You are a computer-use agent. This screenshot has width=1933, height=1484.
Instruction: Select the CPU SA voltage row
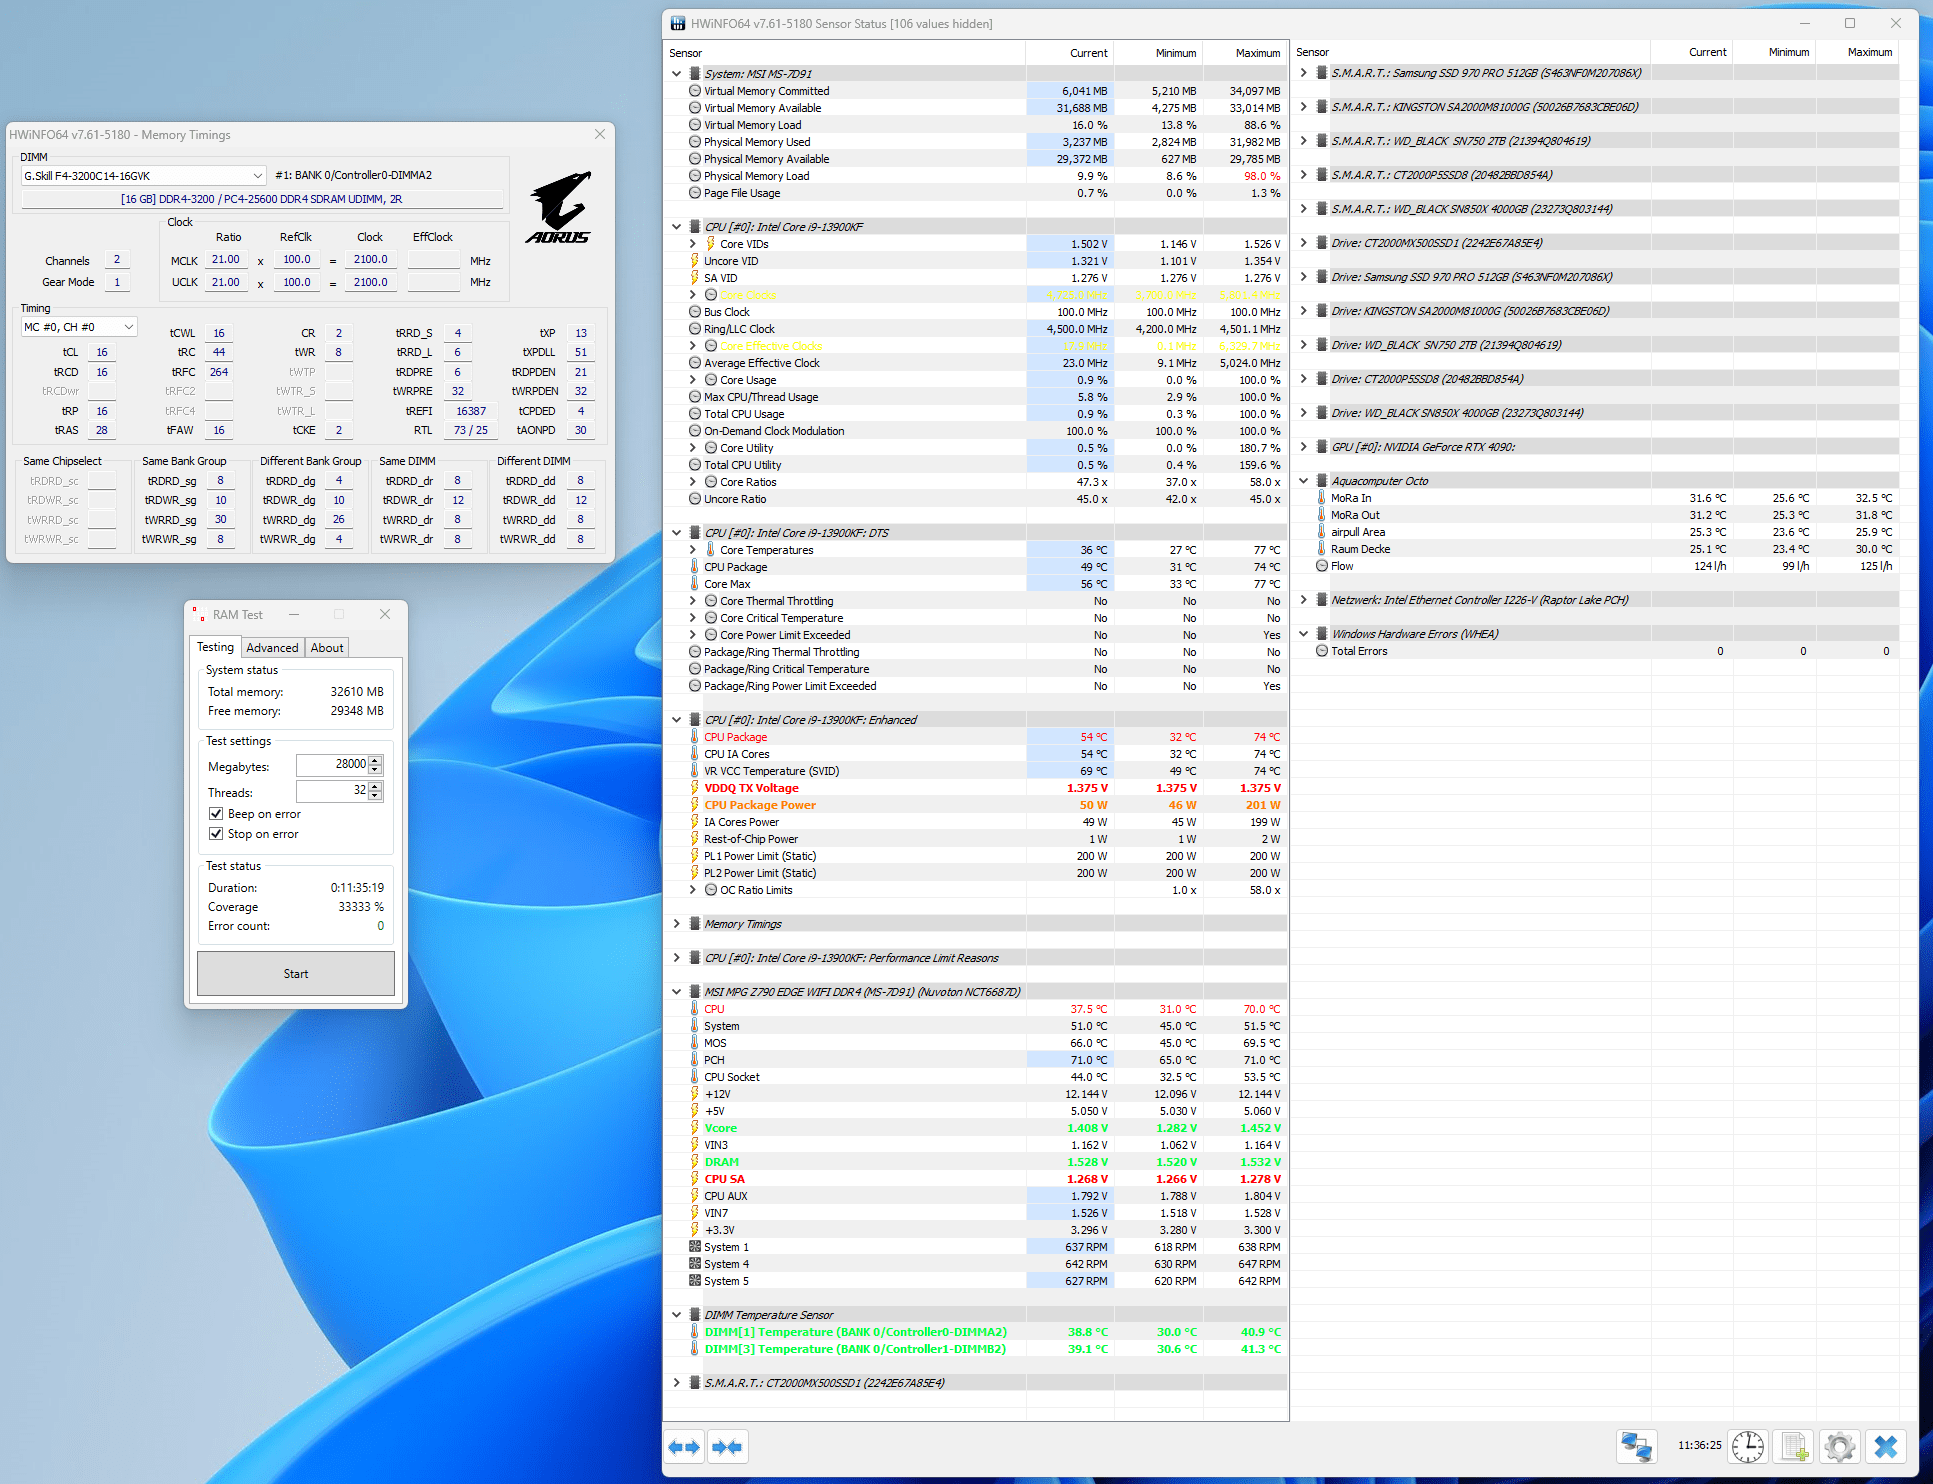pos(976,1179)
